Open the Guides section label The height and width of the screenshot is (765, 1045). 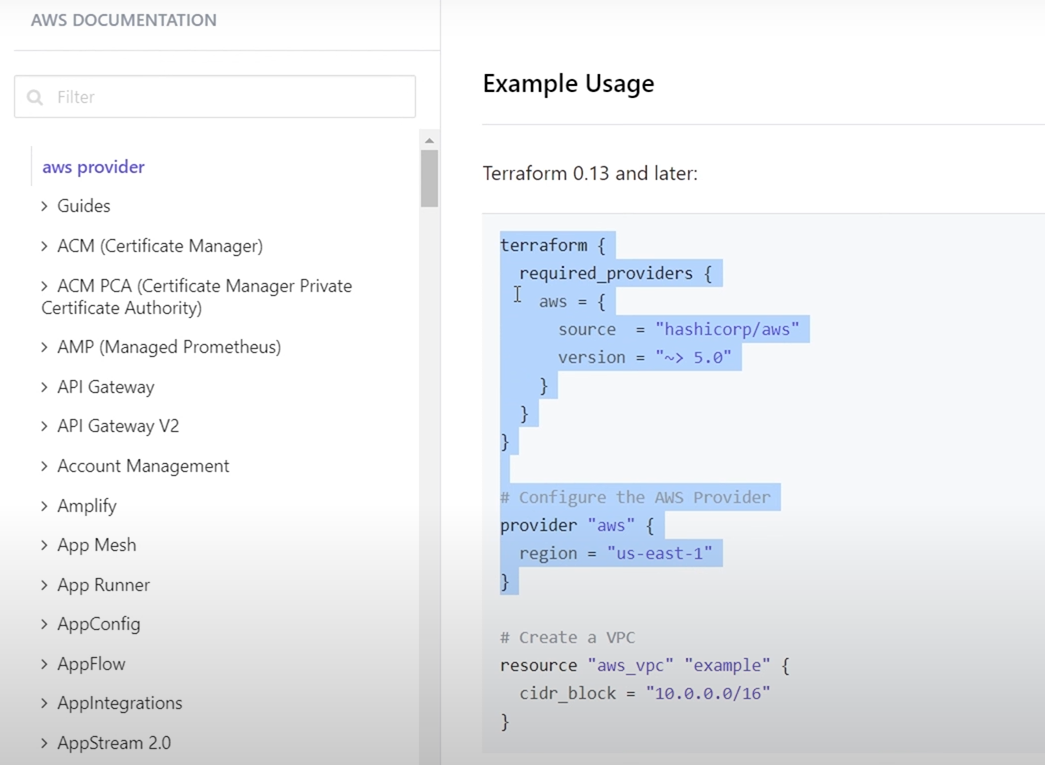point(84,206)
